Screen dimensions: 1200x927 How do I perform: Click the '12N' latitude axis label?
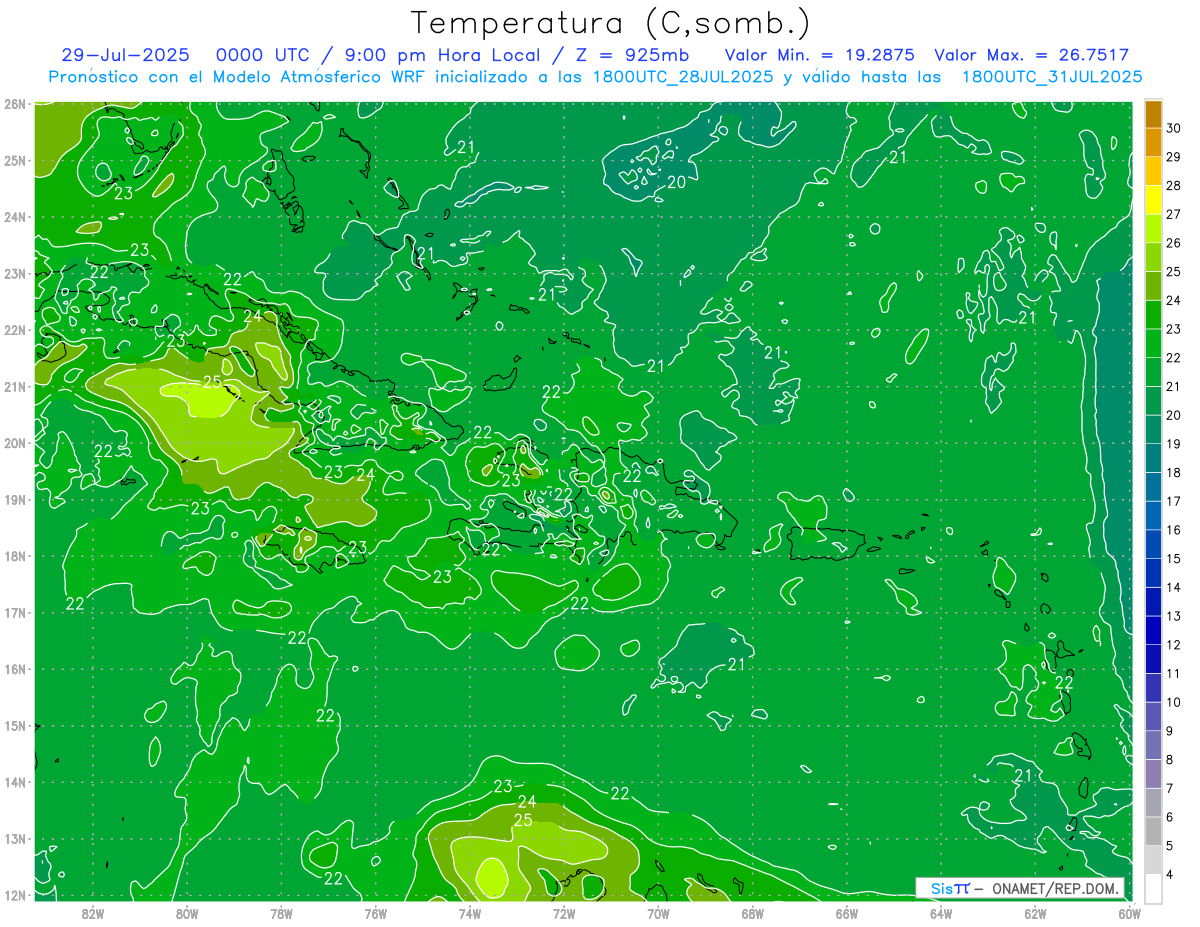(15, 895)
